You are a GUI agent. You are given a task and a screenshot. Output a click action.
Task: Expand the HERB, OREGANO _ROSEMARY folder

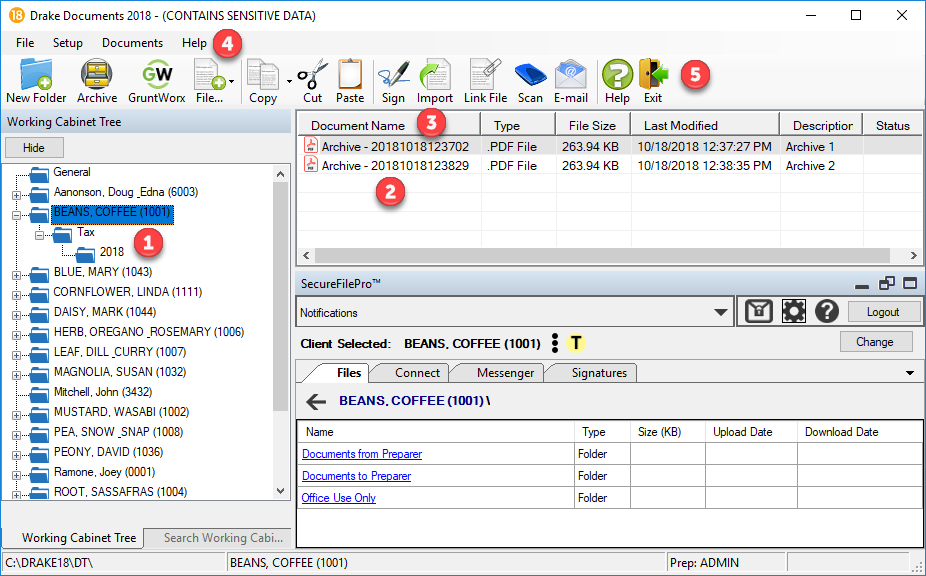16,335
